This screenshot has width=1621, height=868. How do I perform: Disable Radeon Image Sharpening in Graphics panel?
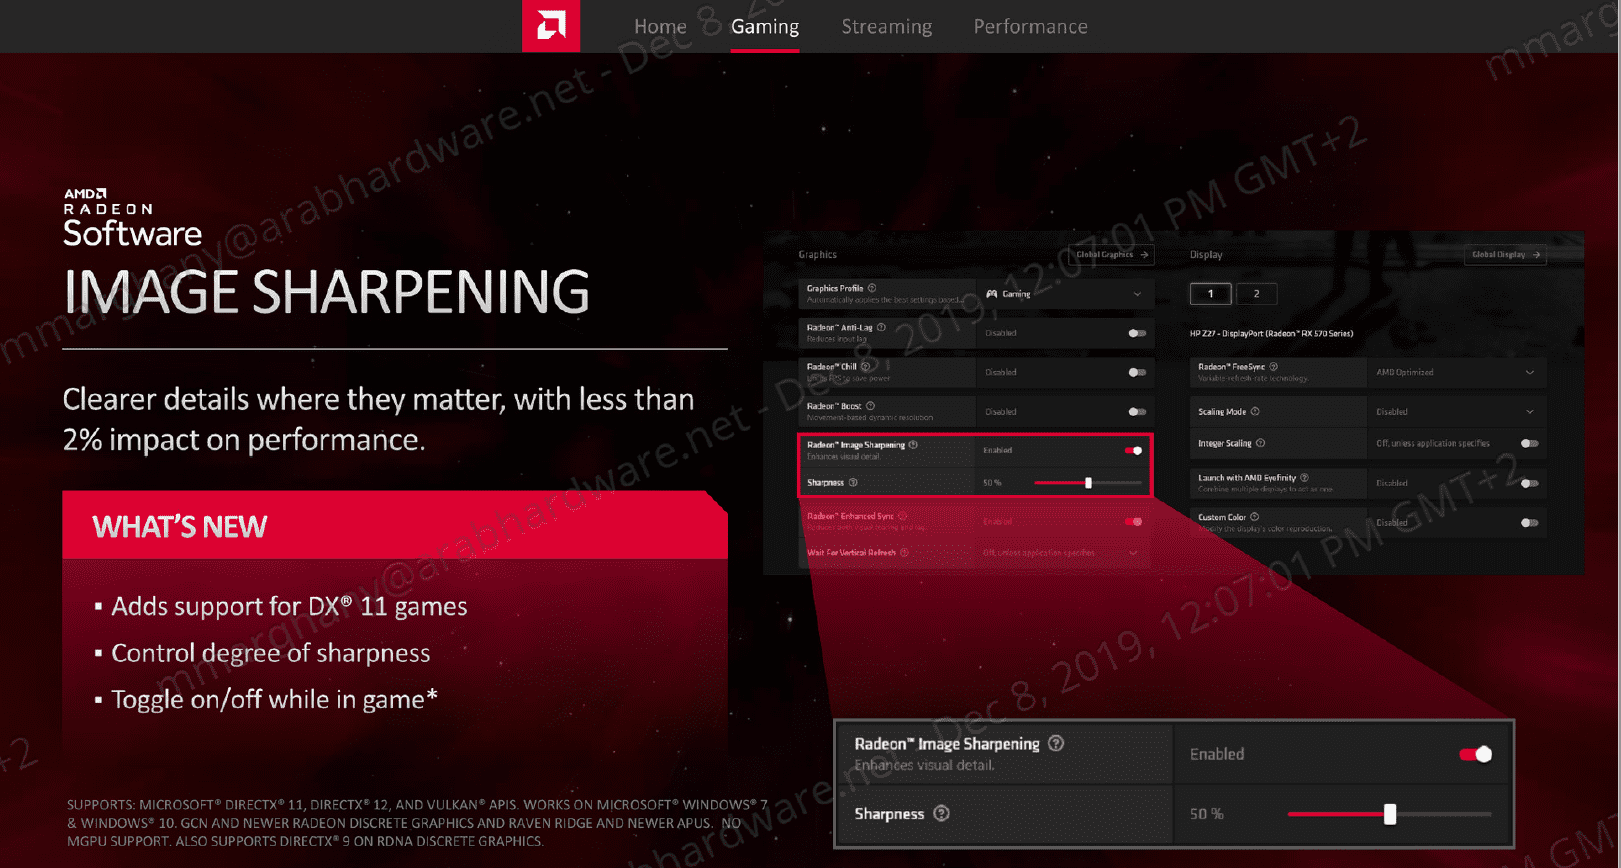[x=1134, y=450]
